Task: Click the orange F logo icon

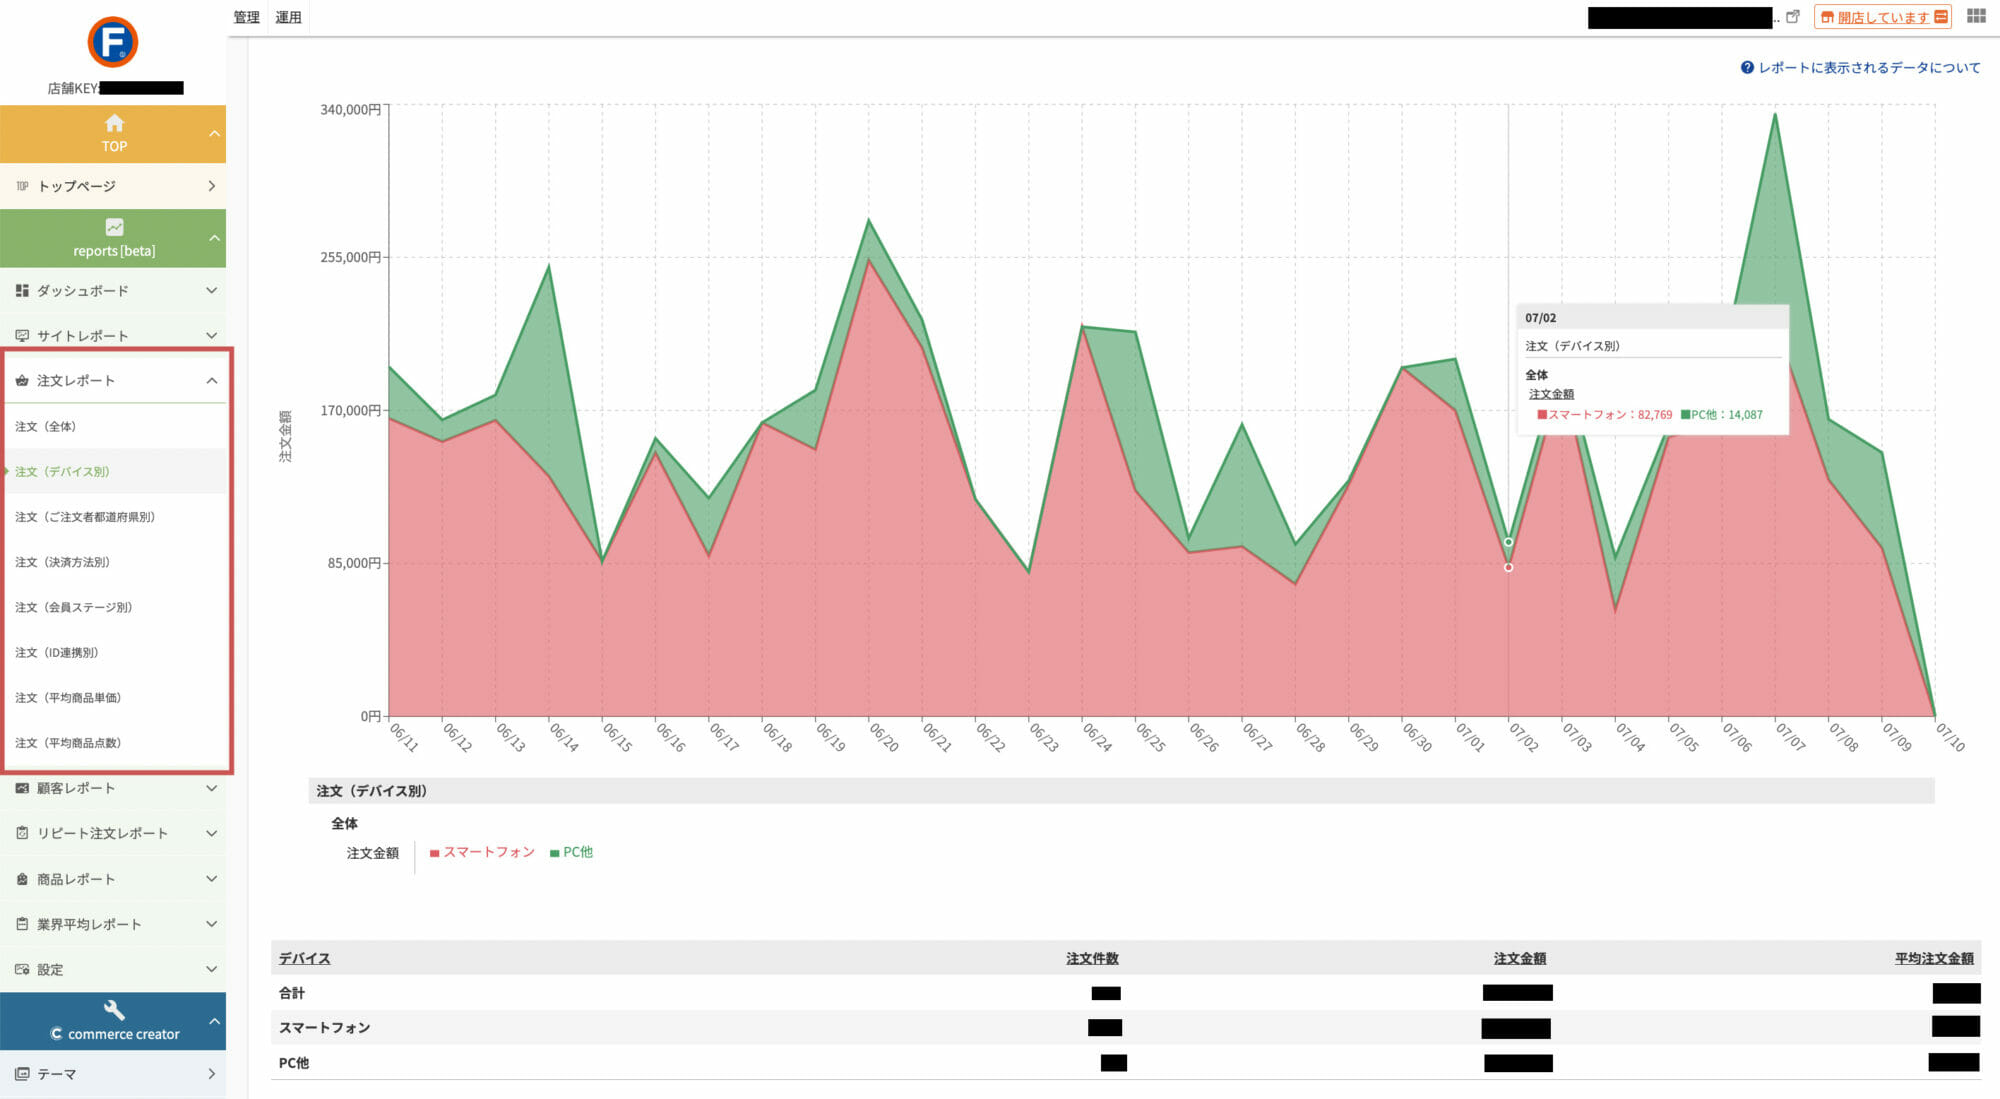Action: (113, 42)
